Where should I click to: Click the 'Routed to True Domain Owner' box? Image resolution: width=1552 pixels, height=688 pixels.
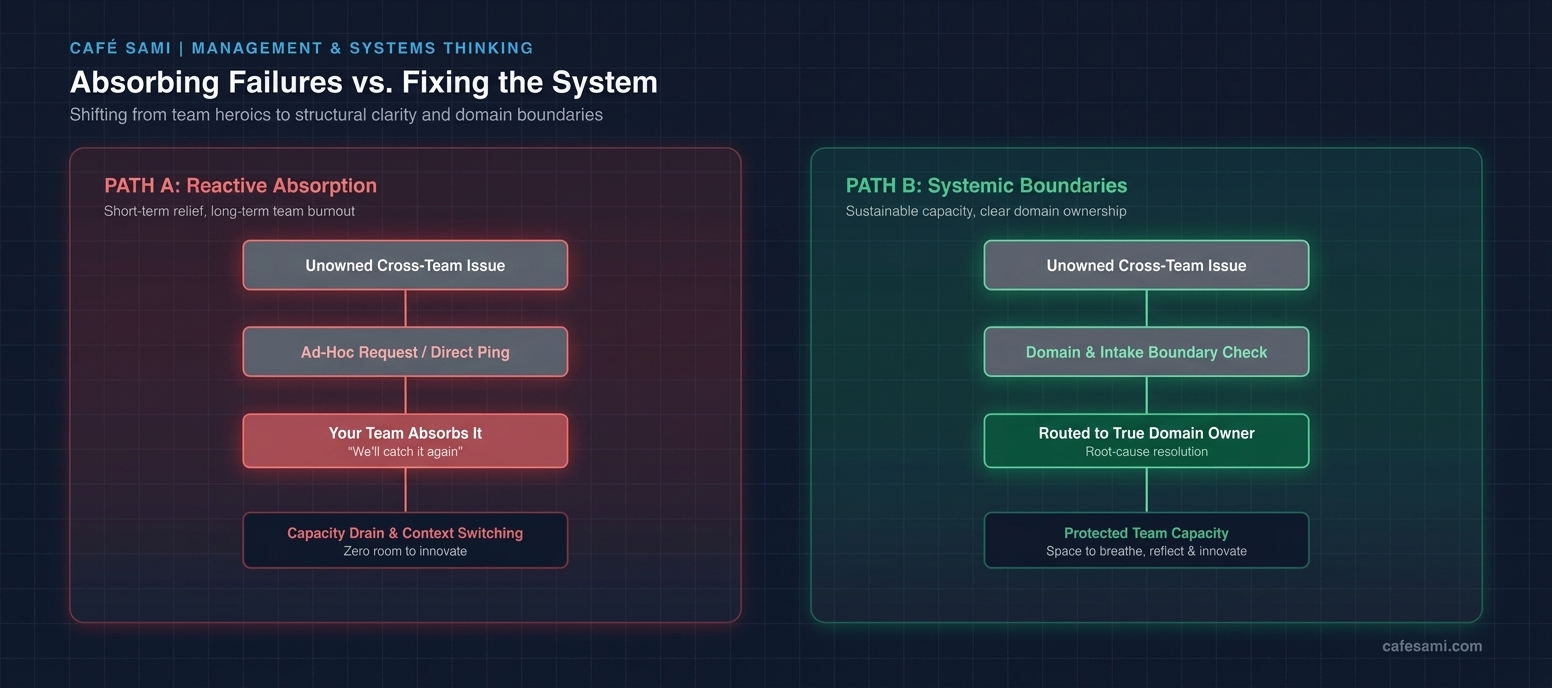pyautogui.click(x=1146, y=441)
